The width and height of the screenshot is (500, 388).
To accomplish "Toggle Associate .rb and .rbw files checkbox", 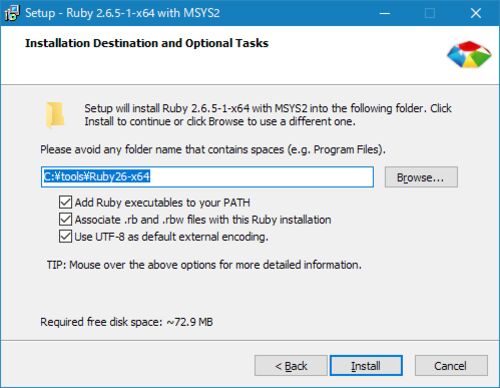I will coord(65,219).
